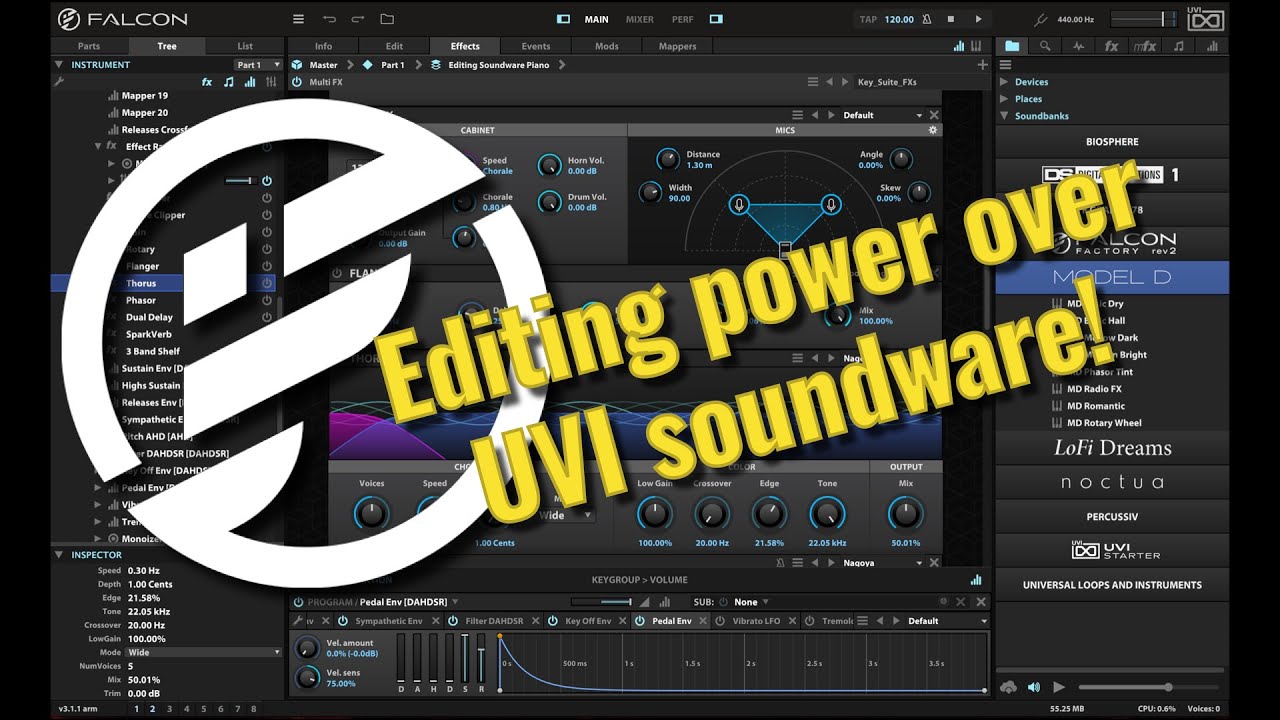Screen dimensions: 1280x720
Task: Adjust the master volume slider
Action: click(x=1145, y=19)
